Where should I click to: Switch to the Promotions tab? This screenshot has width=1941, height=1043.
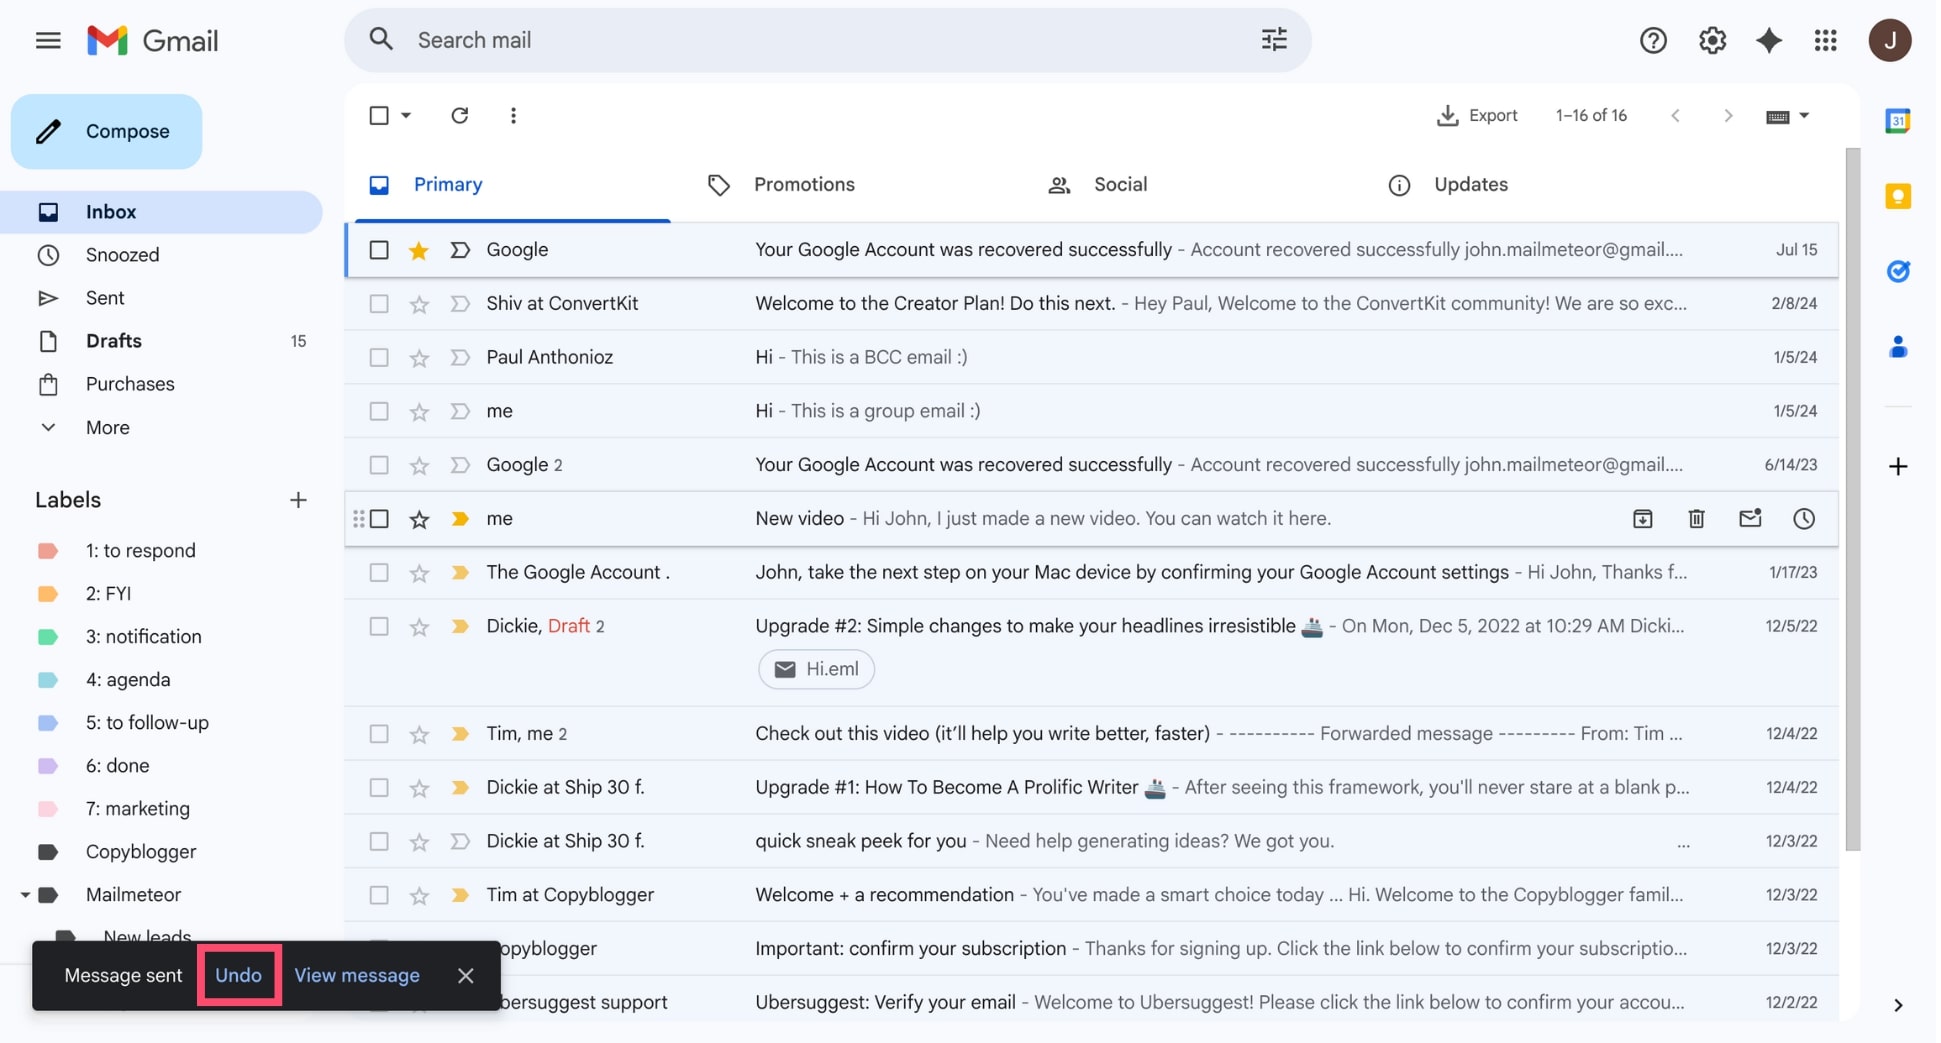(804, 184)
